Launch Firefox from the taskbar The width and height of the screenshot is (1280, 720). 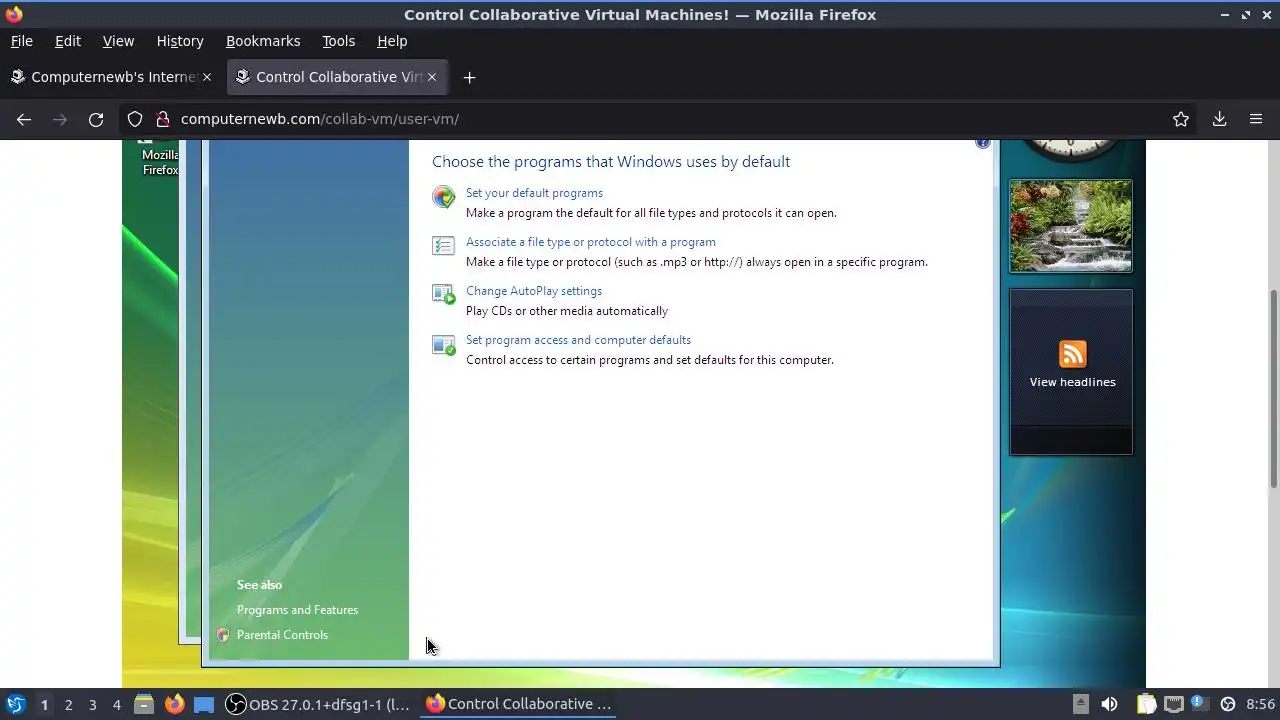click(174, 704)
